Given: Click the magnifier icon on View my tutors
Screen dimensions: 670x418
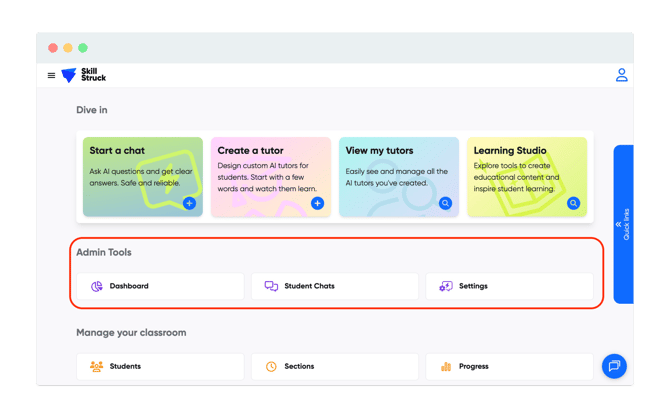Looking at the screenshot, I should pos(445,203).
